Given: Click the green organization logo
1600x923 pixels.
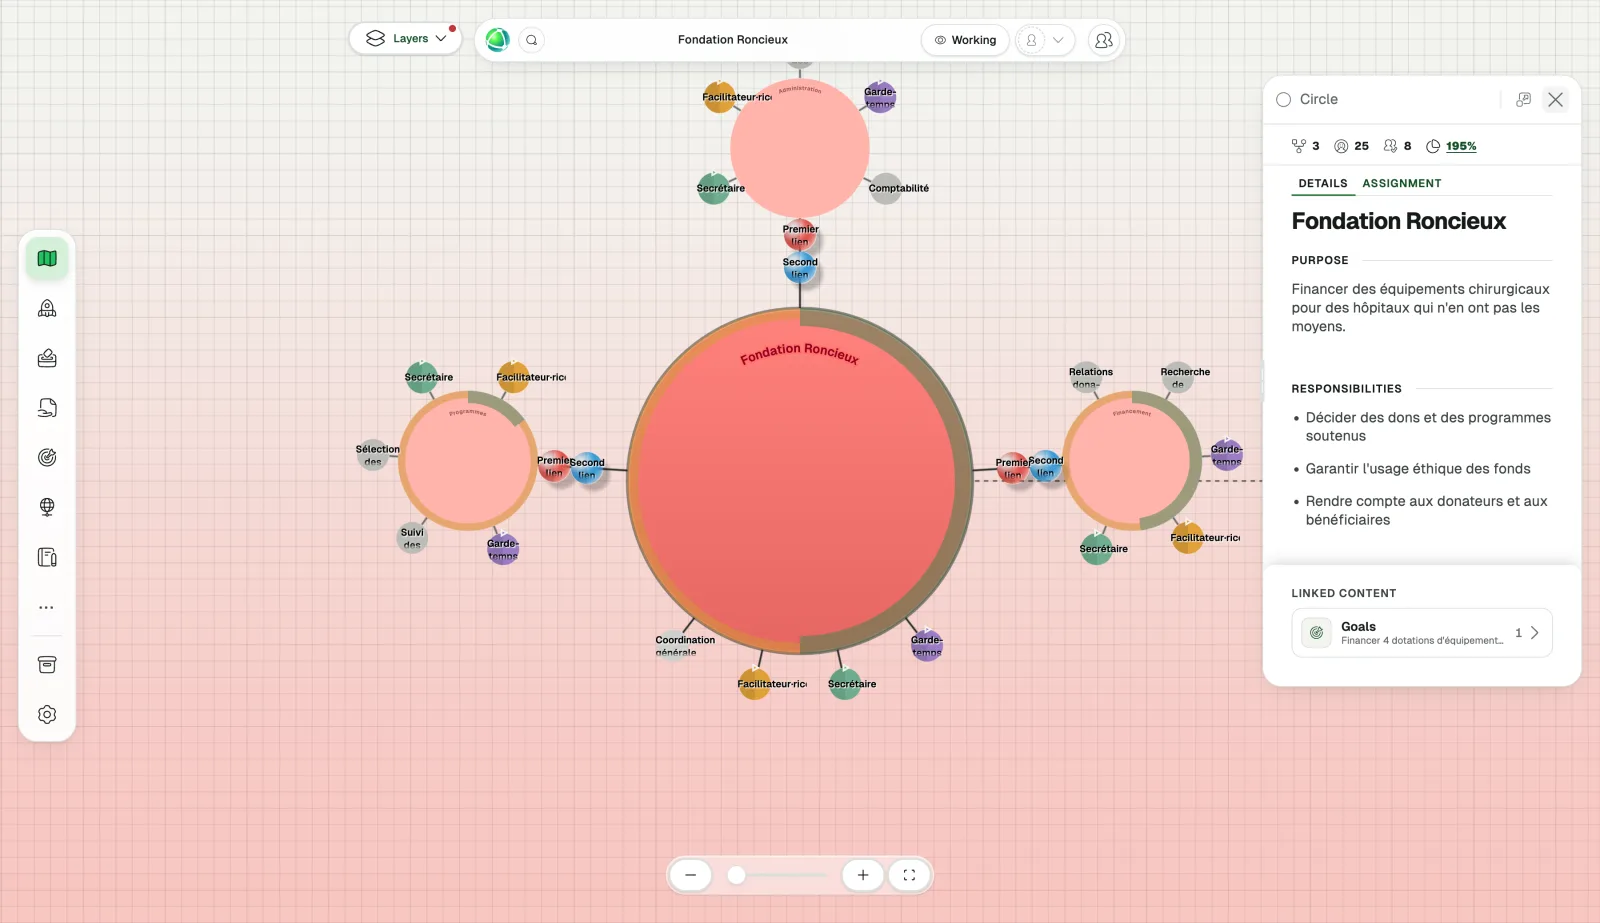Looking at the screenshot, I should pyautogui.click(x=497, y=40).
